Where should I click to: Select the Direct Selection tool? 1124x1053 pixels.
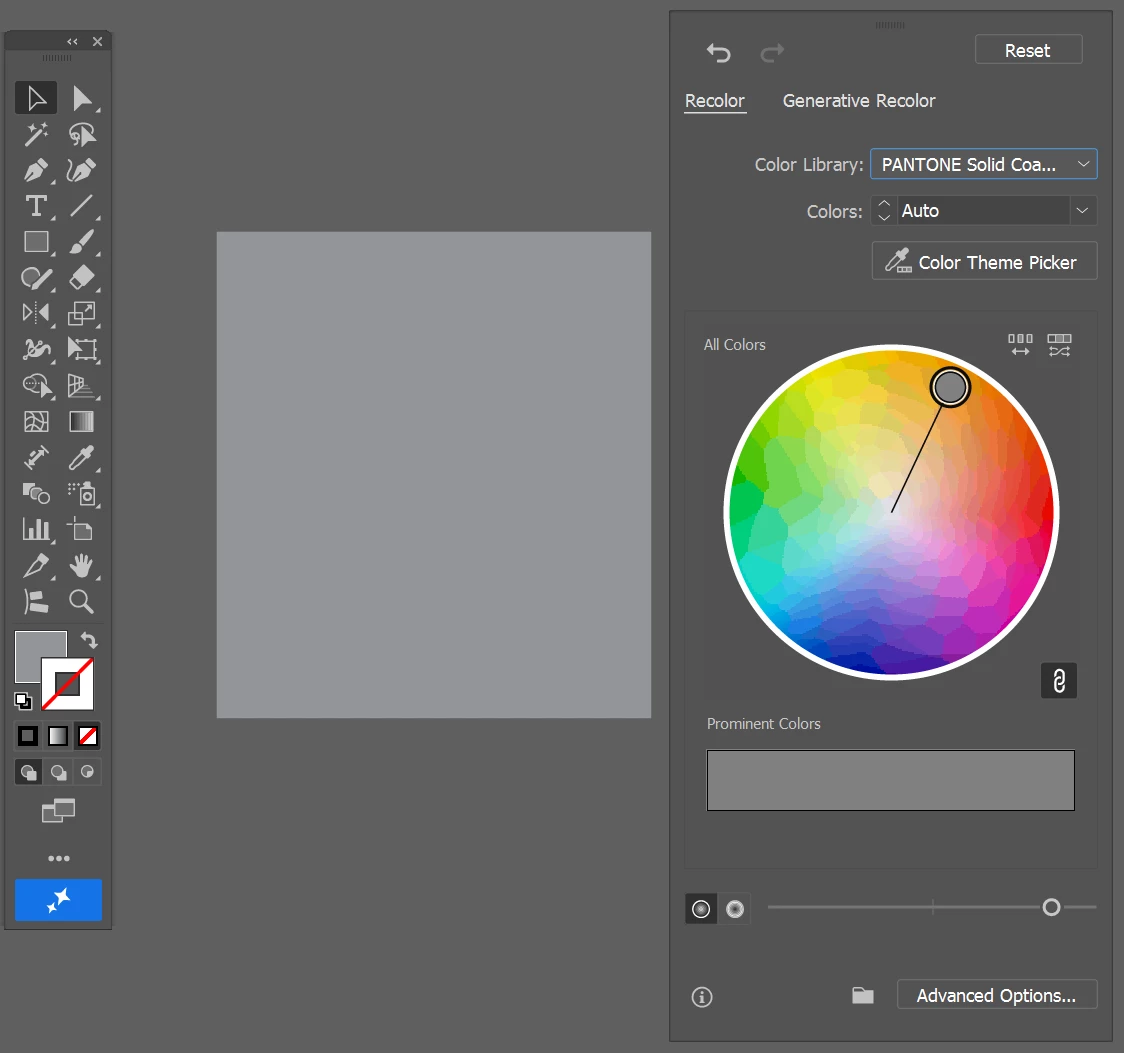coord(82,98)
